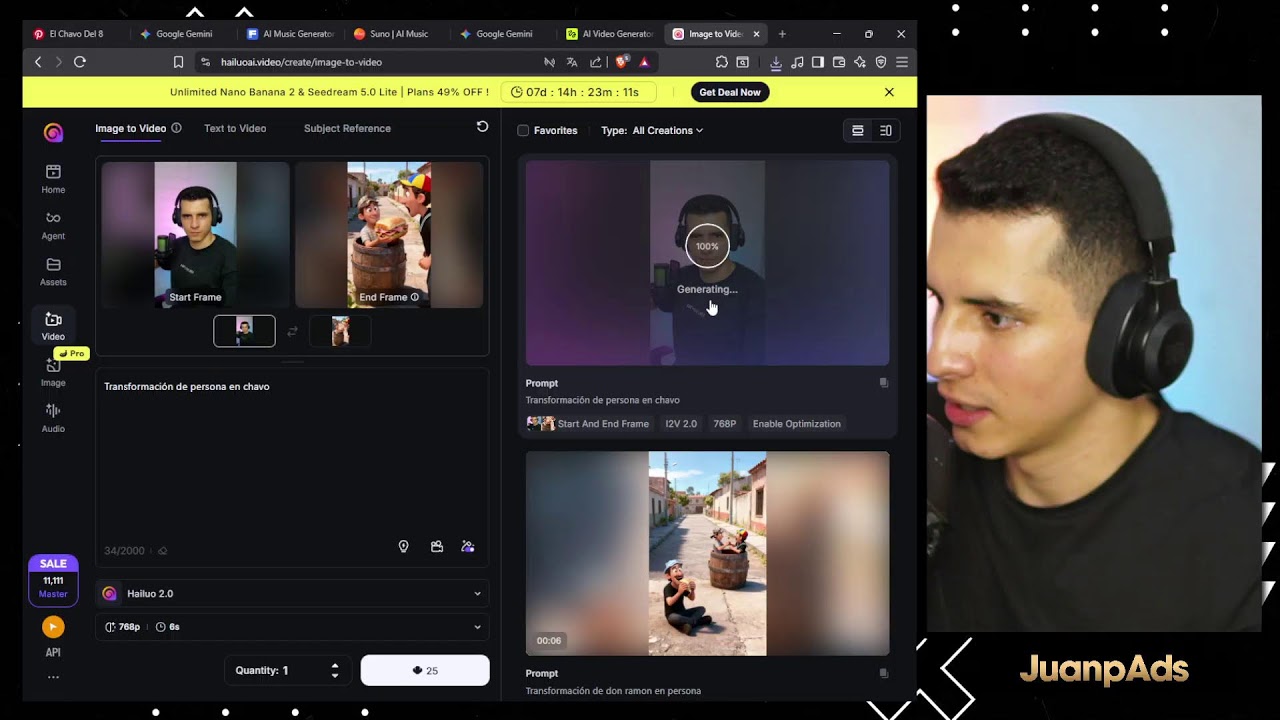Viewport: 1280px width, 720px height.
Task: Click the translate page icon in address bar
Action: point(572,62)
